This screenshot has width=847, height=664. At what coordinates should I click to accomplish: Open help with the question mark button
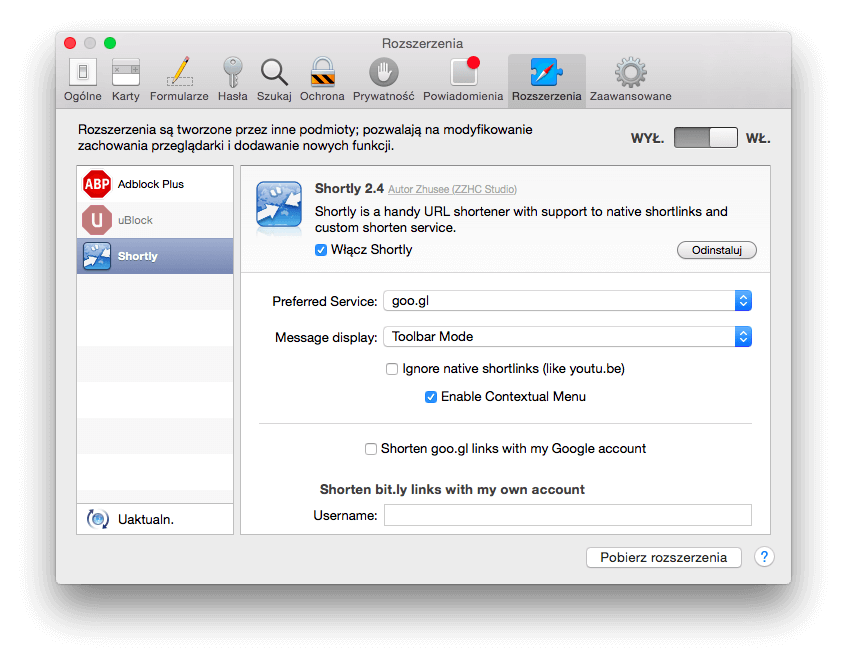pos(764,556)
